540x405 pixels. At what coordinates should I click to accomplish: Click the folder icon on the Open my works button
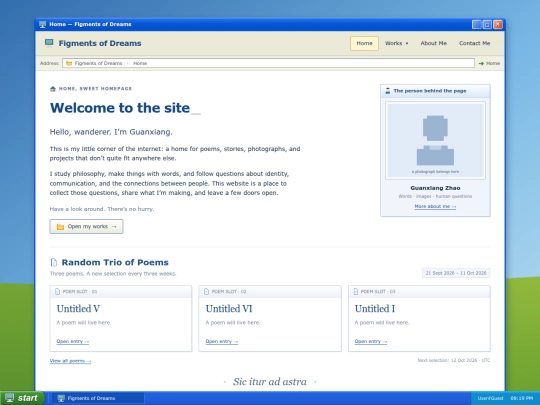(60, 227)
